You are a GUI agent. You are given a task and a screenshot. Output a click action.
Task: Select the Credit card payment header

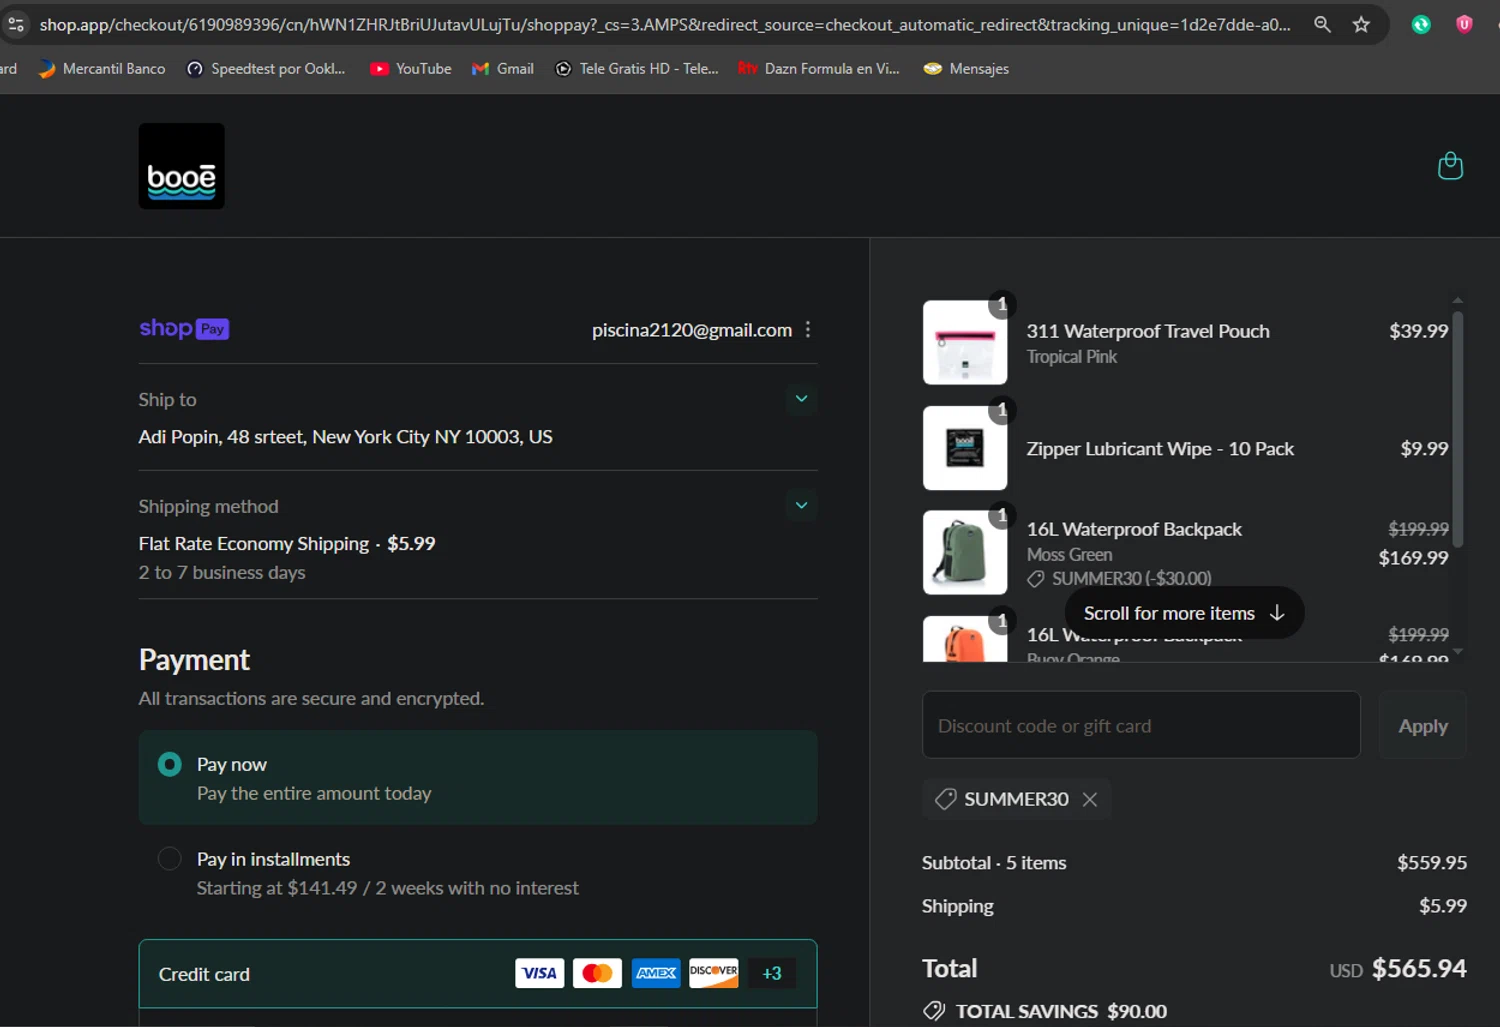[x=478, y=973]
